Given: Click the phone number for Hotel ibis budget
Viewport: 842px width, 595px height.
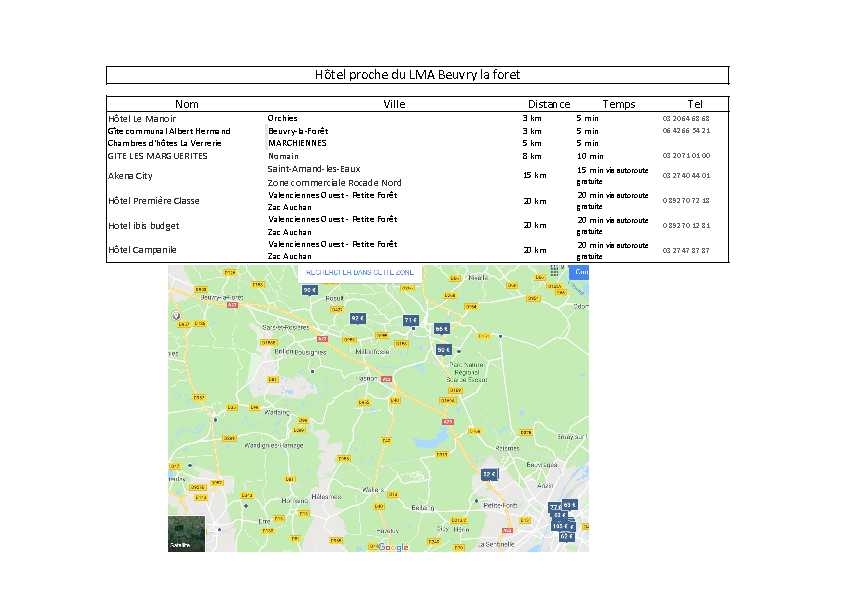Looking at the screenshot, I should click(x=686, y=226).
